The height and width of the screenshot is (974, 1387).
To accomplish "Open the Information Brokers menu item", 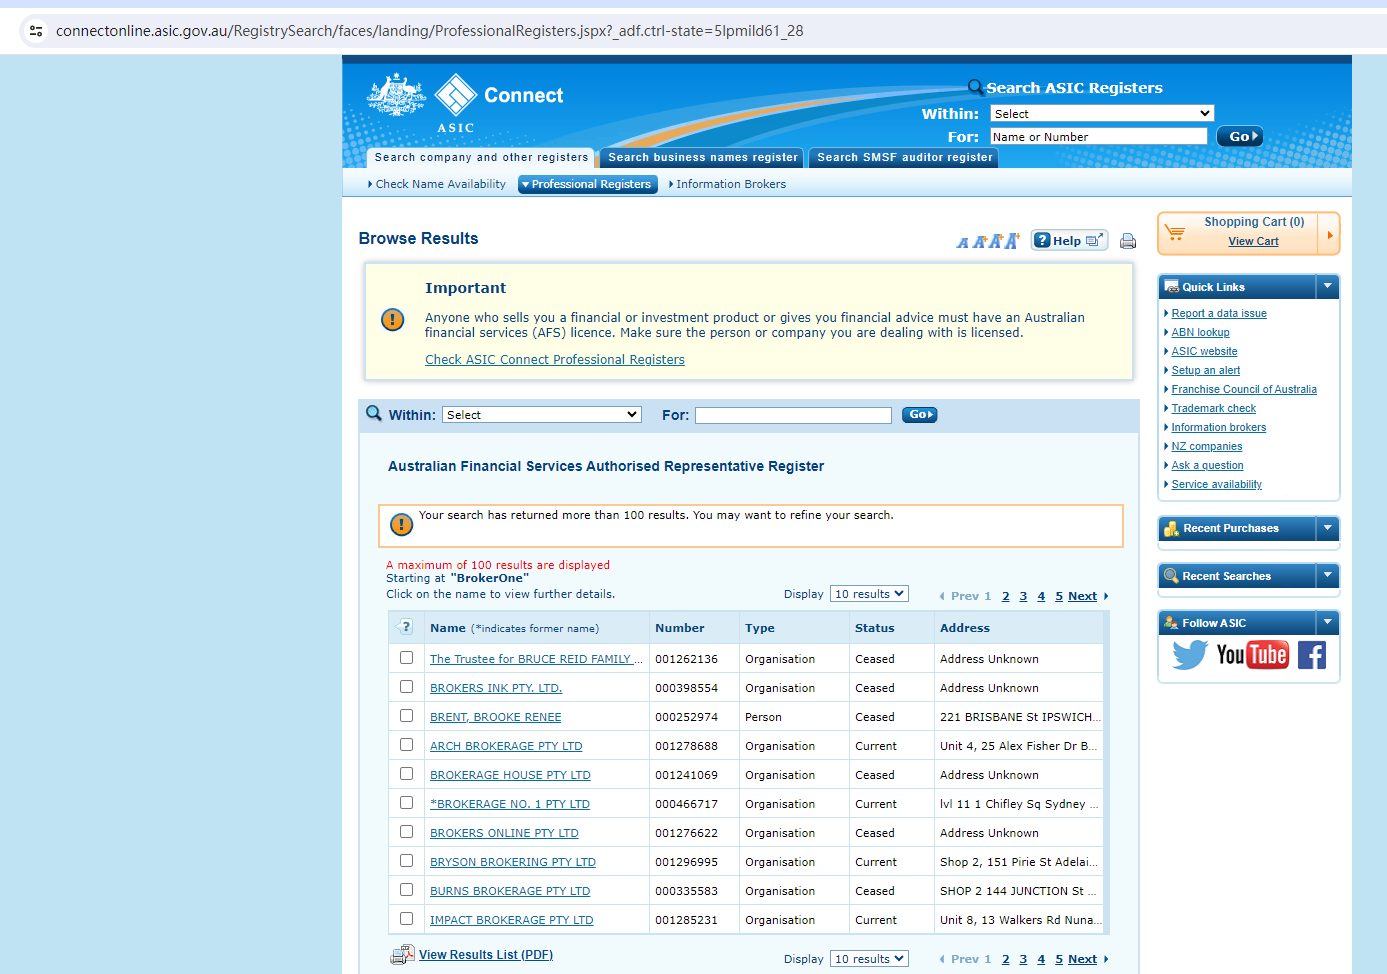I will coord(730,184).
